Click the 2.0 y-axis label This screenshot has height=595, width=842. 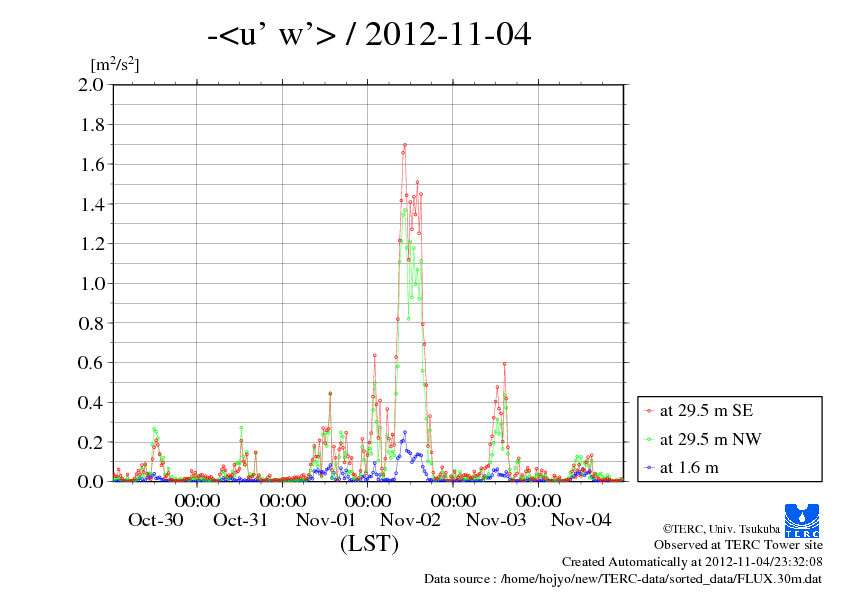[91, 85]
